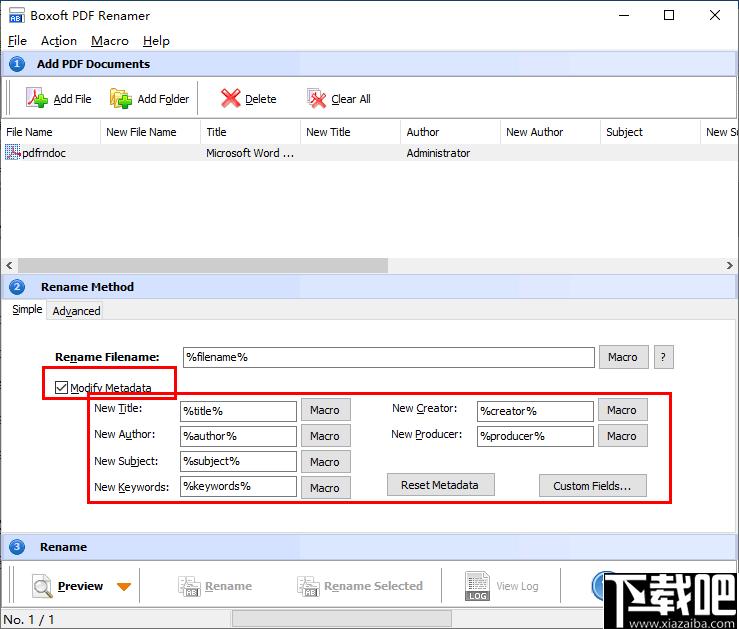The height and width of the screenshot is (629, 739).
Task: Click the Rename Selected icon
Action: click(308, 586)
